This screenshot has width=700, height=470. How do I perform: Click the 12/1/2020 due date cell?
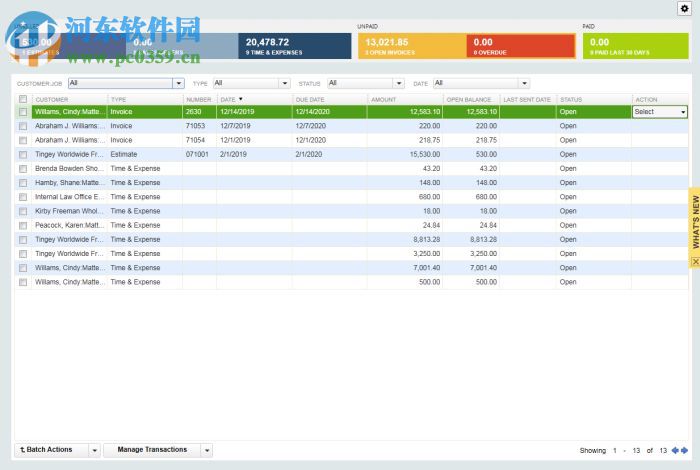coord(311,140)
